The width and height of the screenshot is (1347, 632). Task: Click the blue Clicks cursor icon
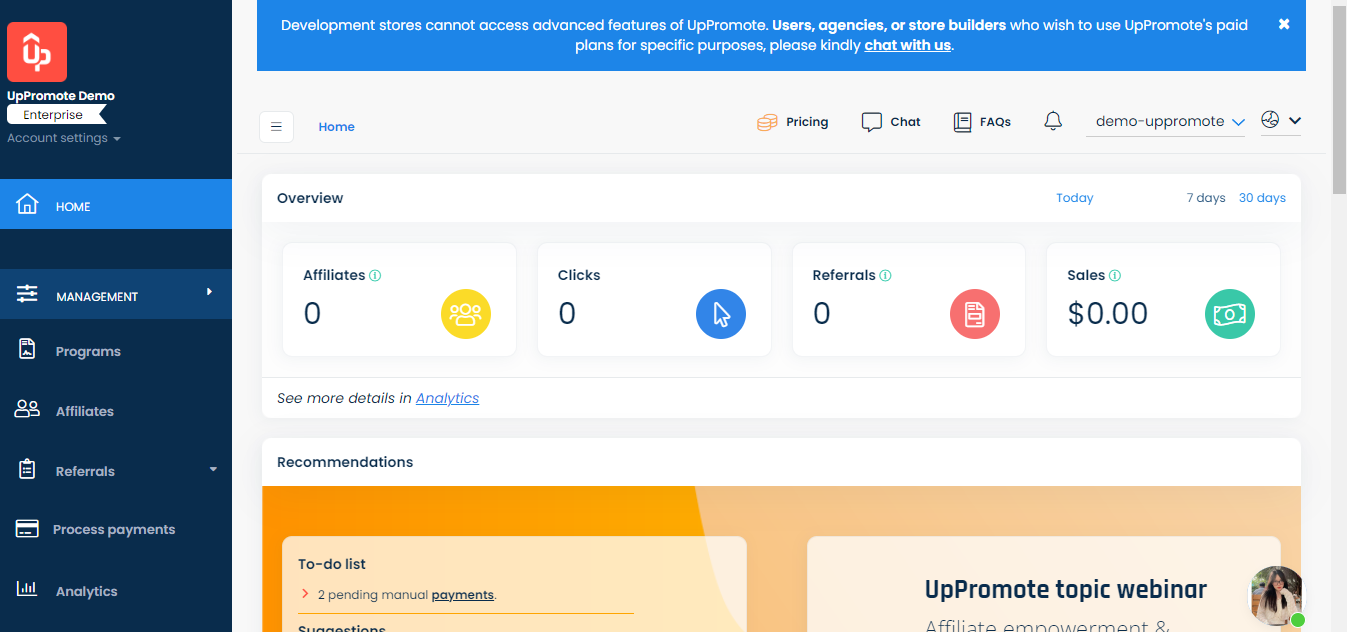tap(721, 314)
